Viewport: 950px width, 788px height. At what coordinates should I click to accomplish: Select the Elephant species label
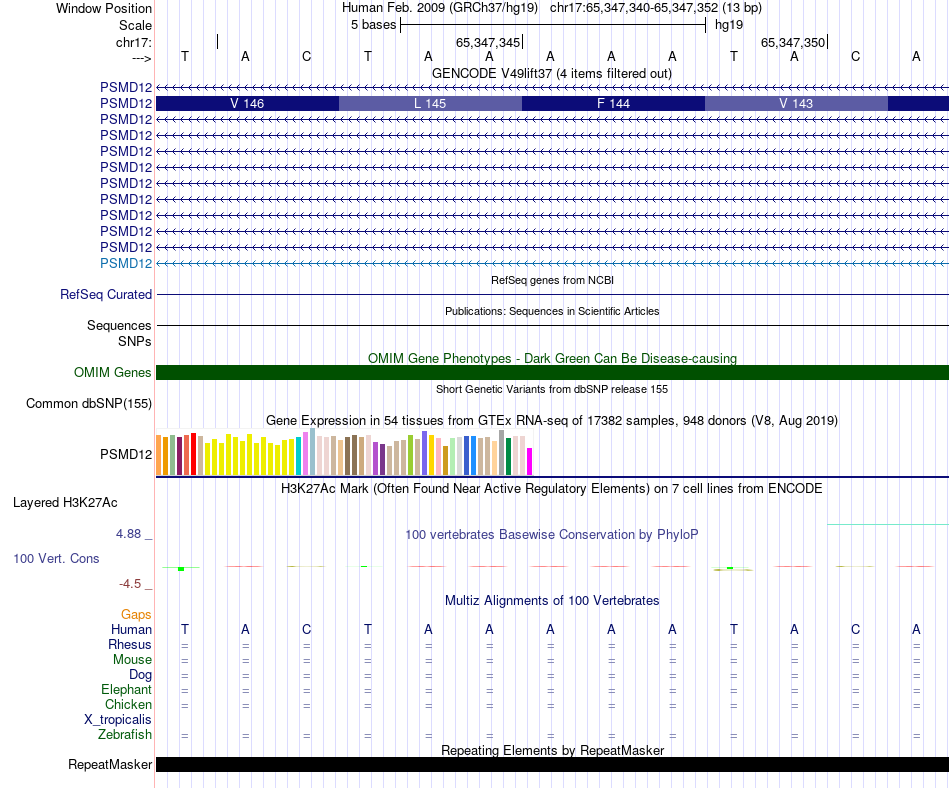[127, 689]
